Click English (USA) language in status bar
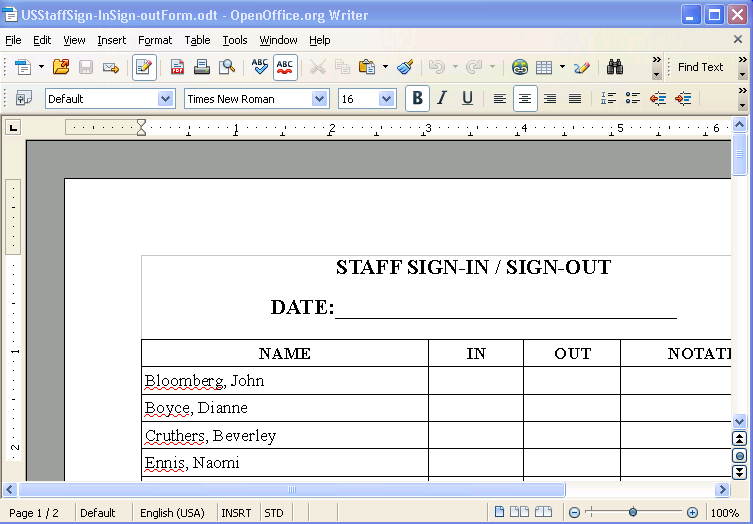This screenshot has height=524, width=753. (x=172, y=513)
